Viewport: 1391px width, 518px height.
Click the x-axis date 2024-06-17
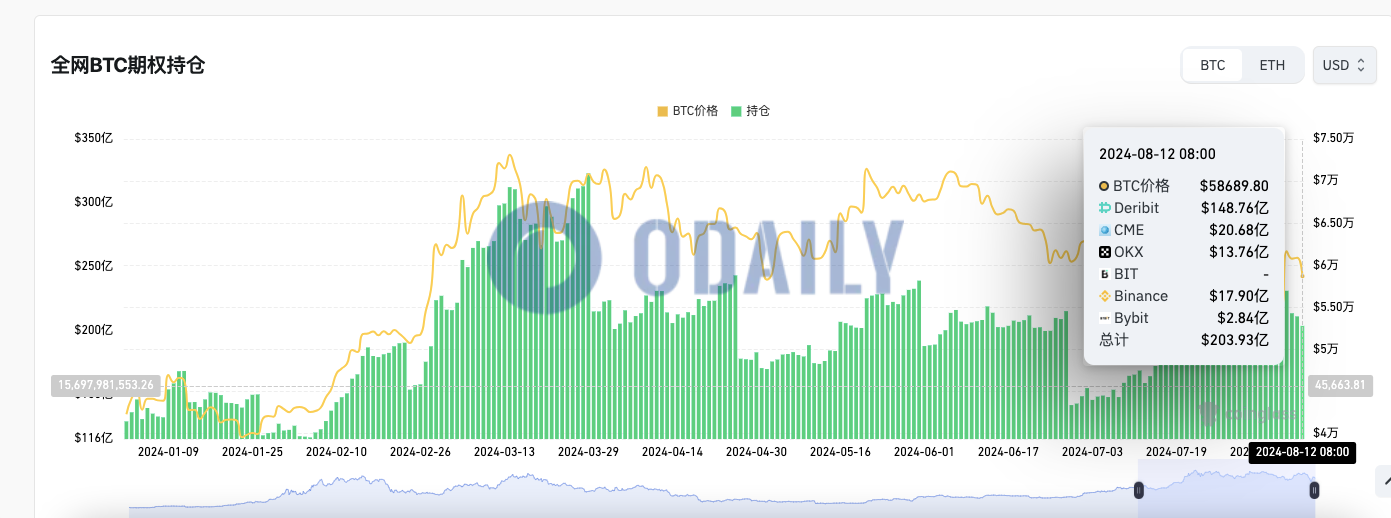click(x=1008, y=452)
